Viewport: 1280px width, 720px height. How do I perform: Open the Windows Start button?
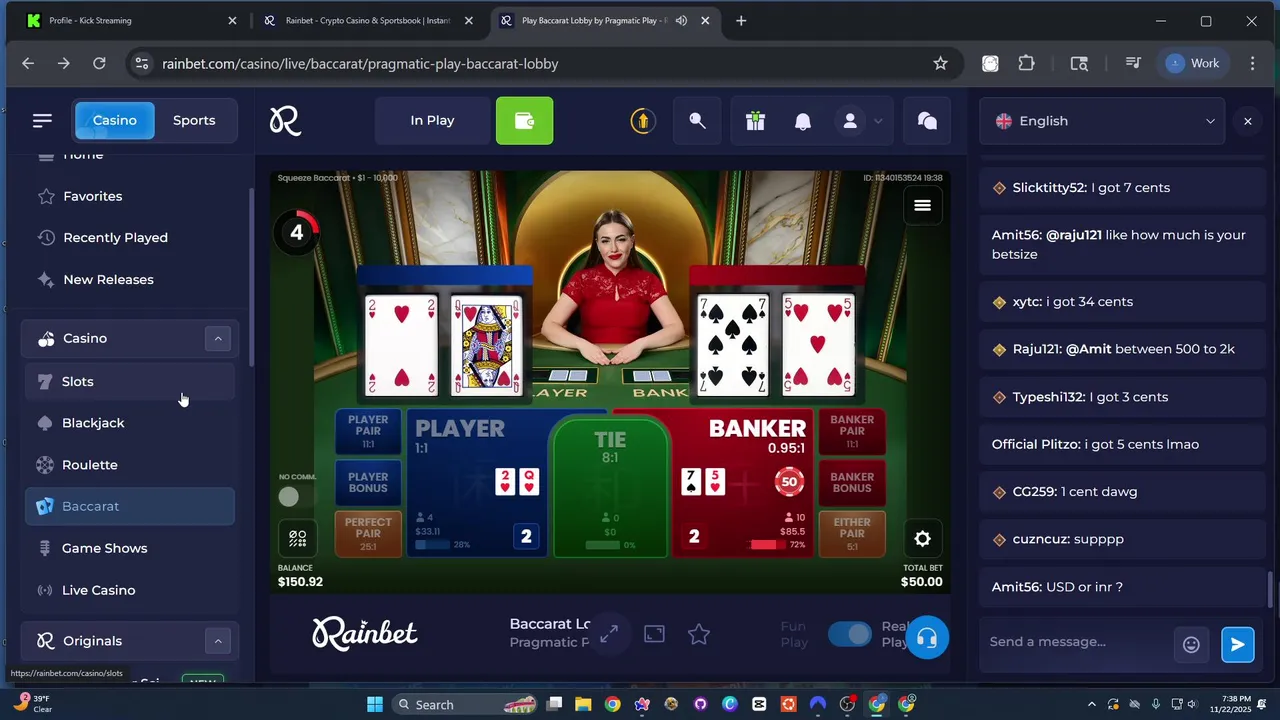[x=375, y=704]
